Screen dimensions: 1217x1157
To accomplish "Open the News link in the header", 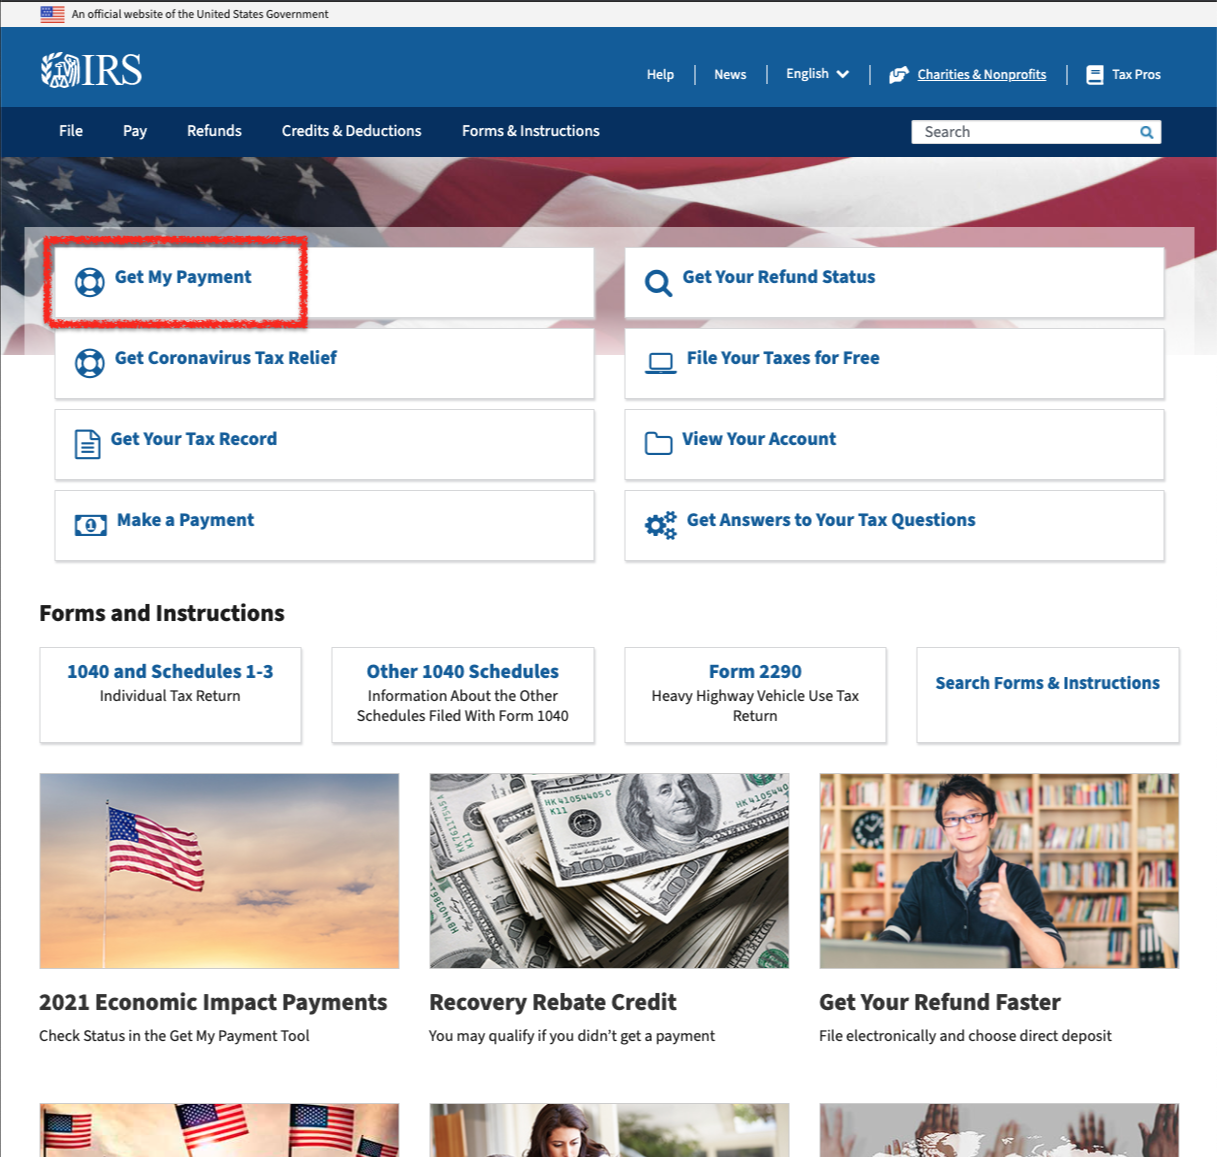I will pos(730,75).
